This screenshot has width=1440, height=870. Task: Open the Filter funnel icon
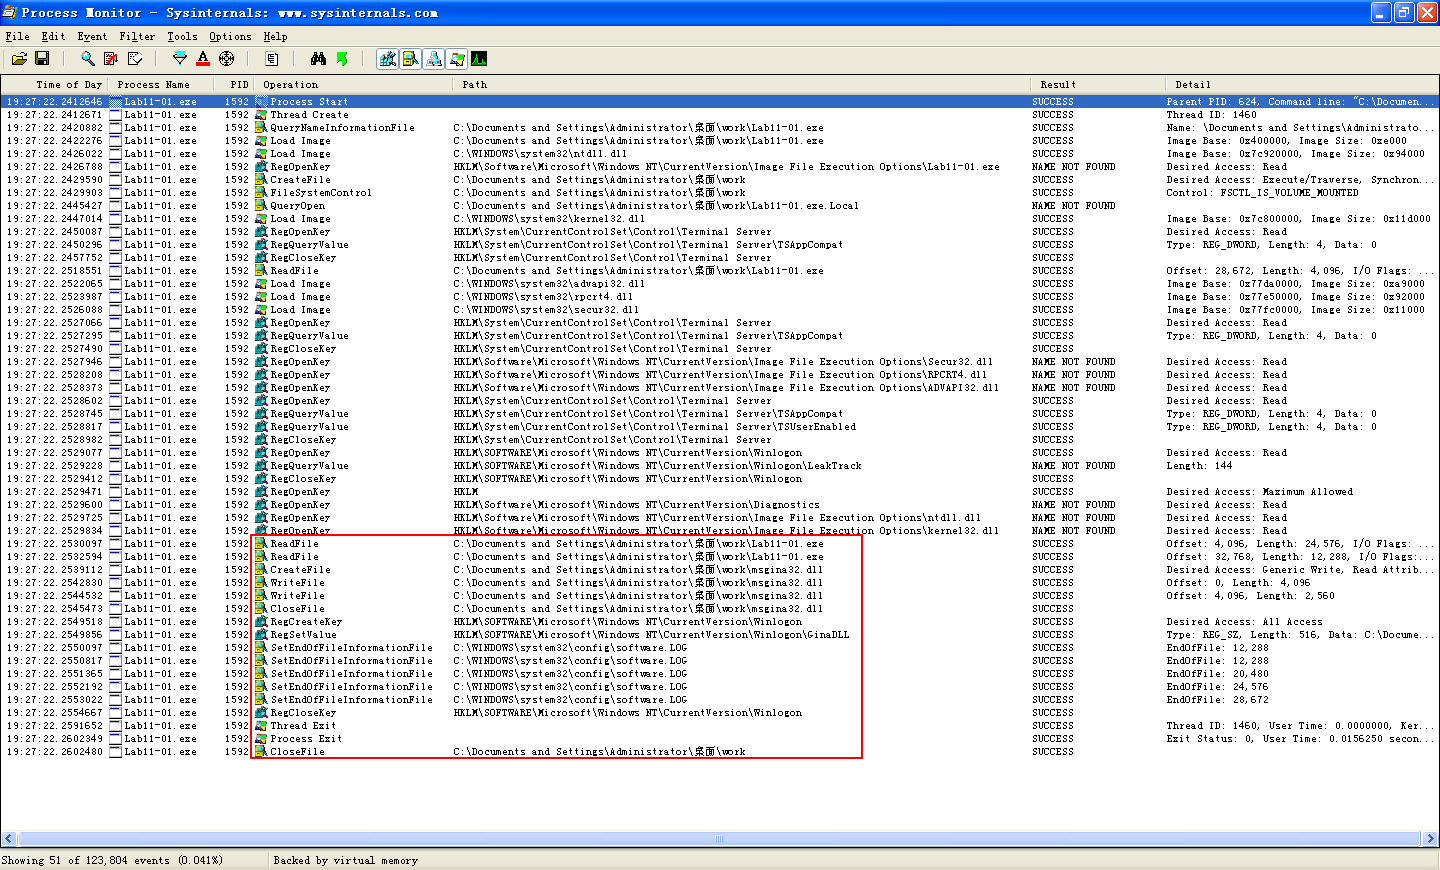coord(180,59)
